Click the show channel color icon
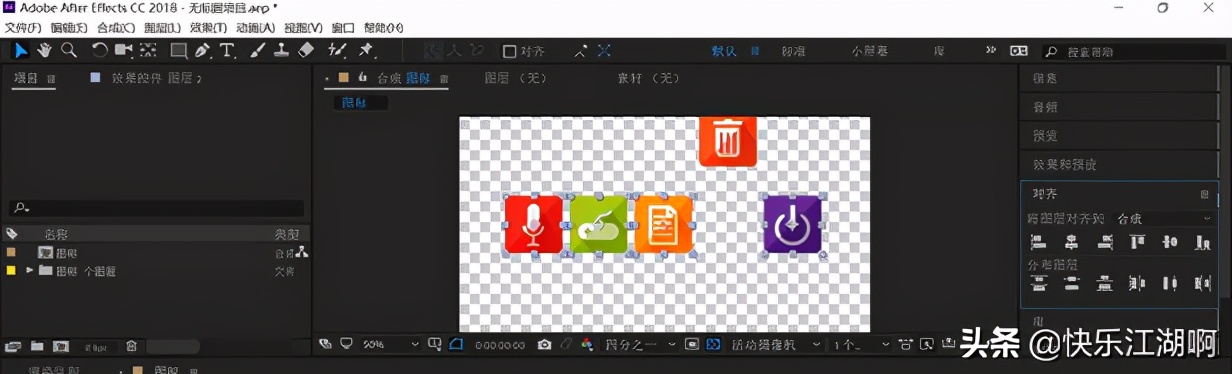Viewport: 1232px width, 374px height. (587, 344)
